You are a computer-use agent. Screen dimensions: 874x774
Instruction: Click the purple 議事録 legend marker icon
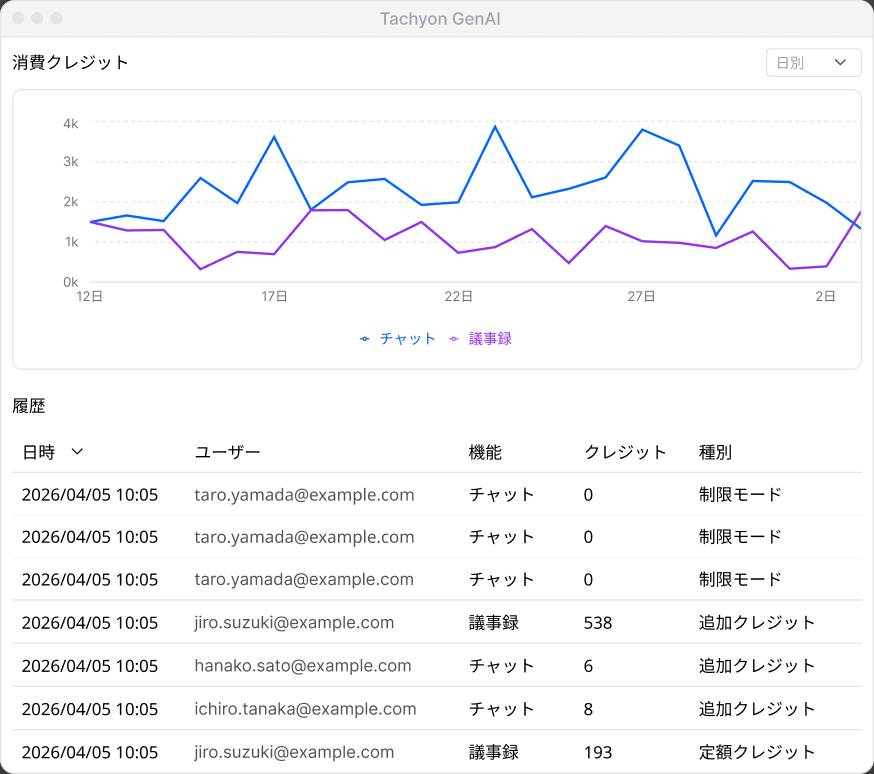pyautogui.click(x=454, y=339)
